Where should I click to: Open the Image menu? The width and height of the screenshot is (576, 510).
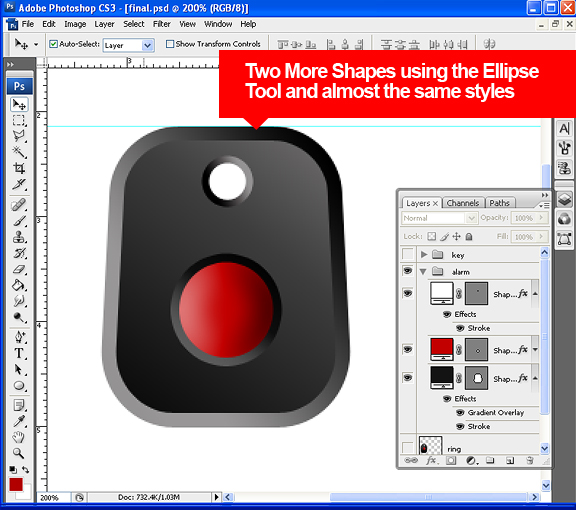point(75,24)
